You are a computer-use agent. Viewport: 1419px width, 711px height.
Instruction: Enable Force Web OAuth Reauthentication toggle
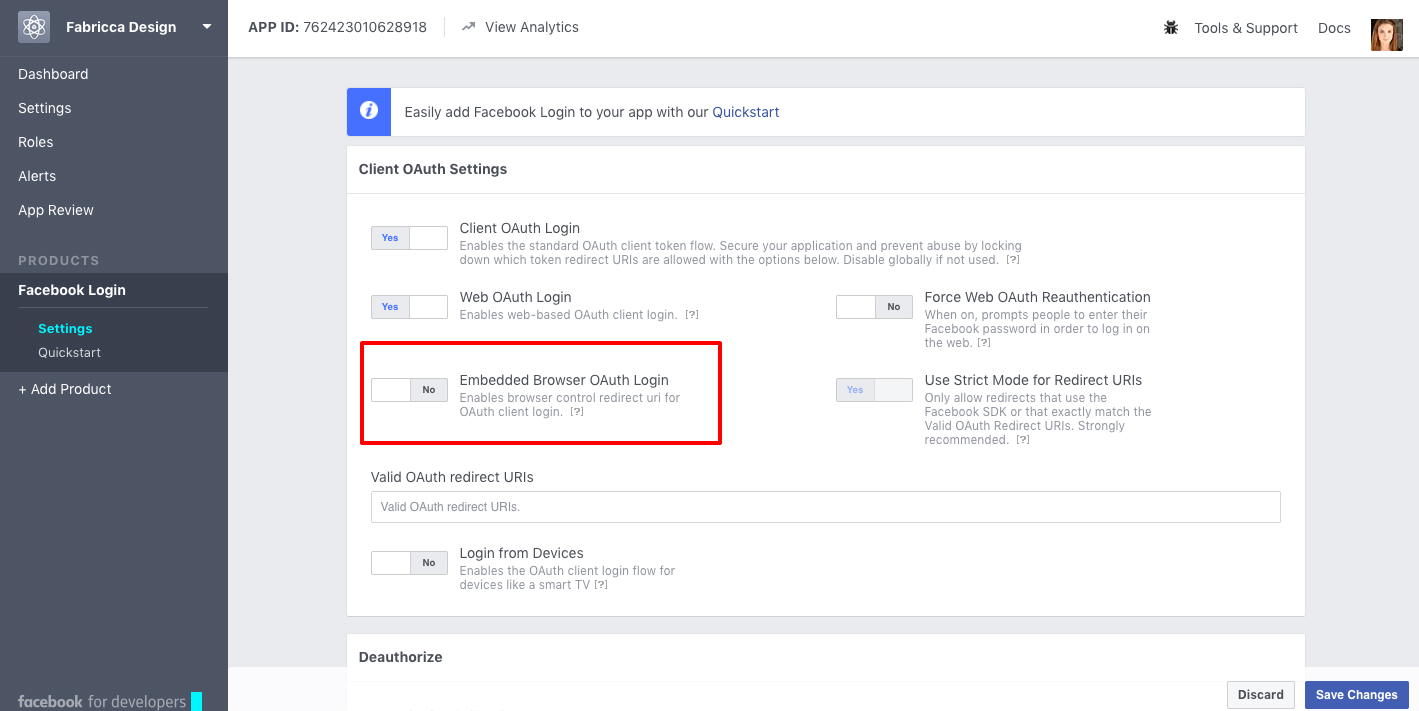(874, 307)
